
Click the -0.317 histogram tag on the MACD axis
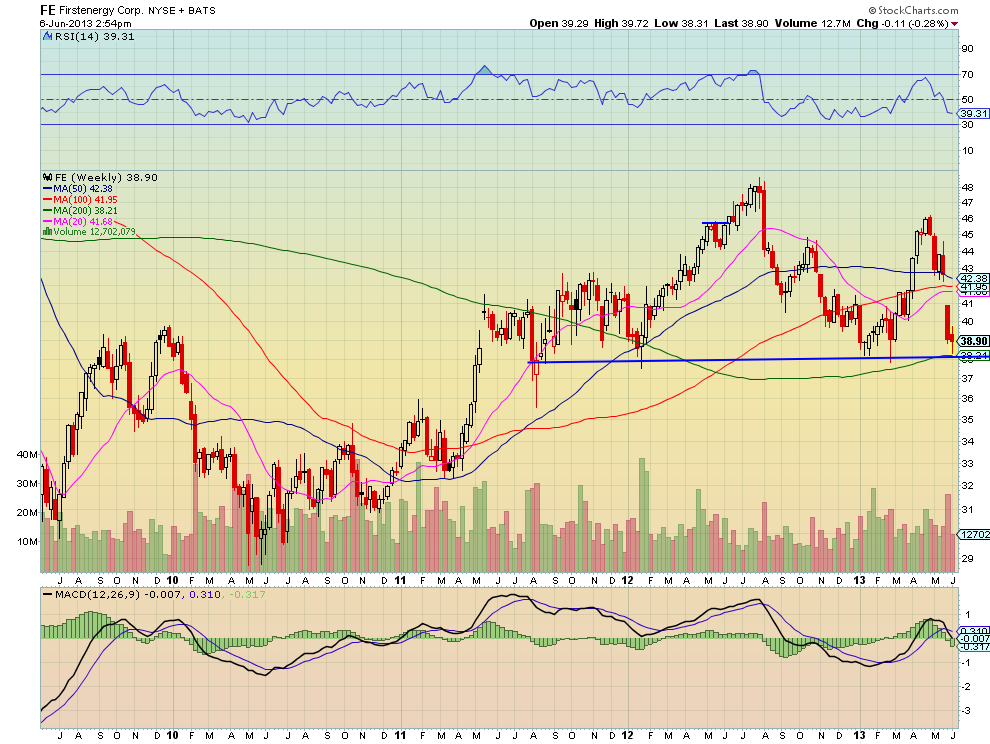[x=974, y=647]
